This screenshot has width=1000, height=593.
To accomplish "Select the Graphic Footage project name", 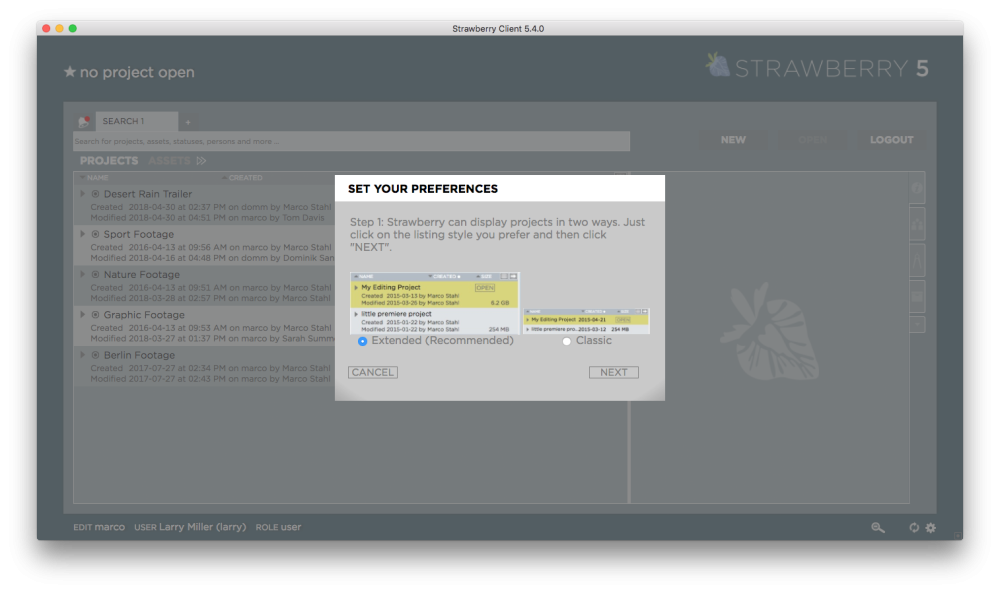I will click(144, 315).
